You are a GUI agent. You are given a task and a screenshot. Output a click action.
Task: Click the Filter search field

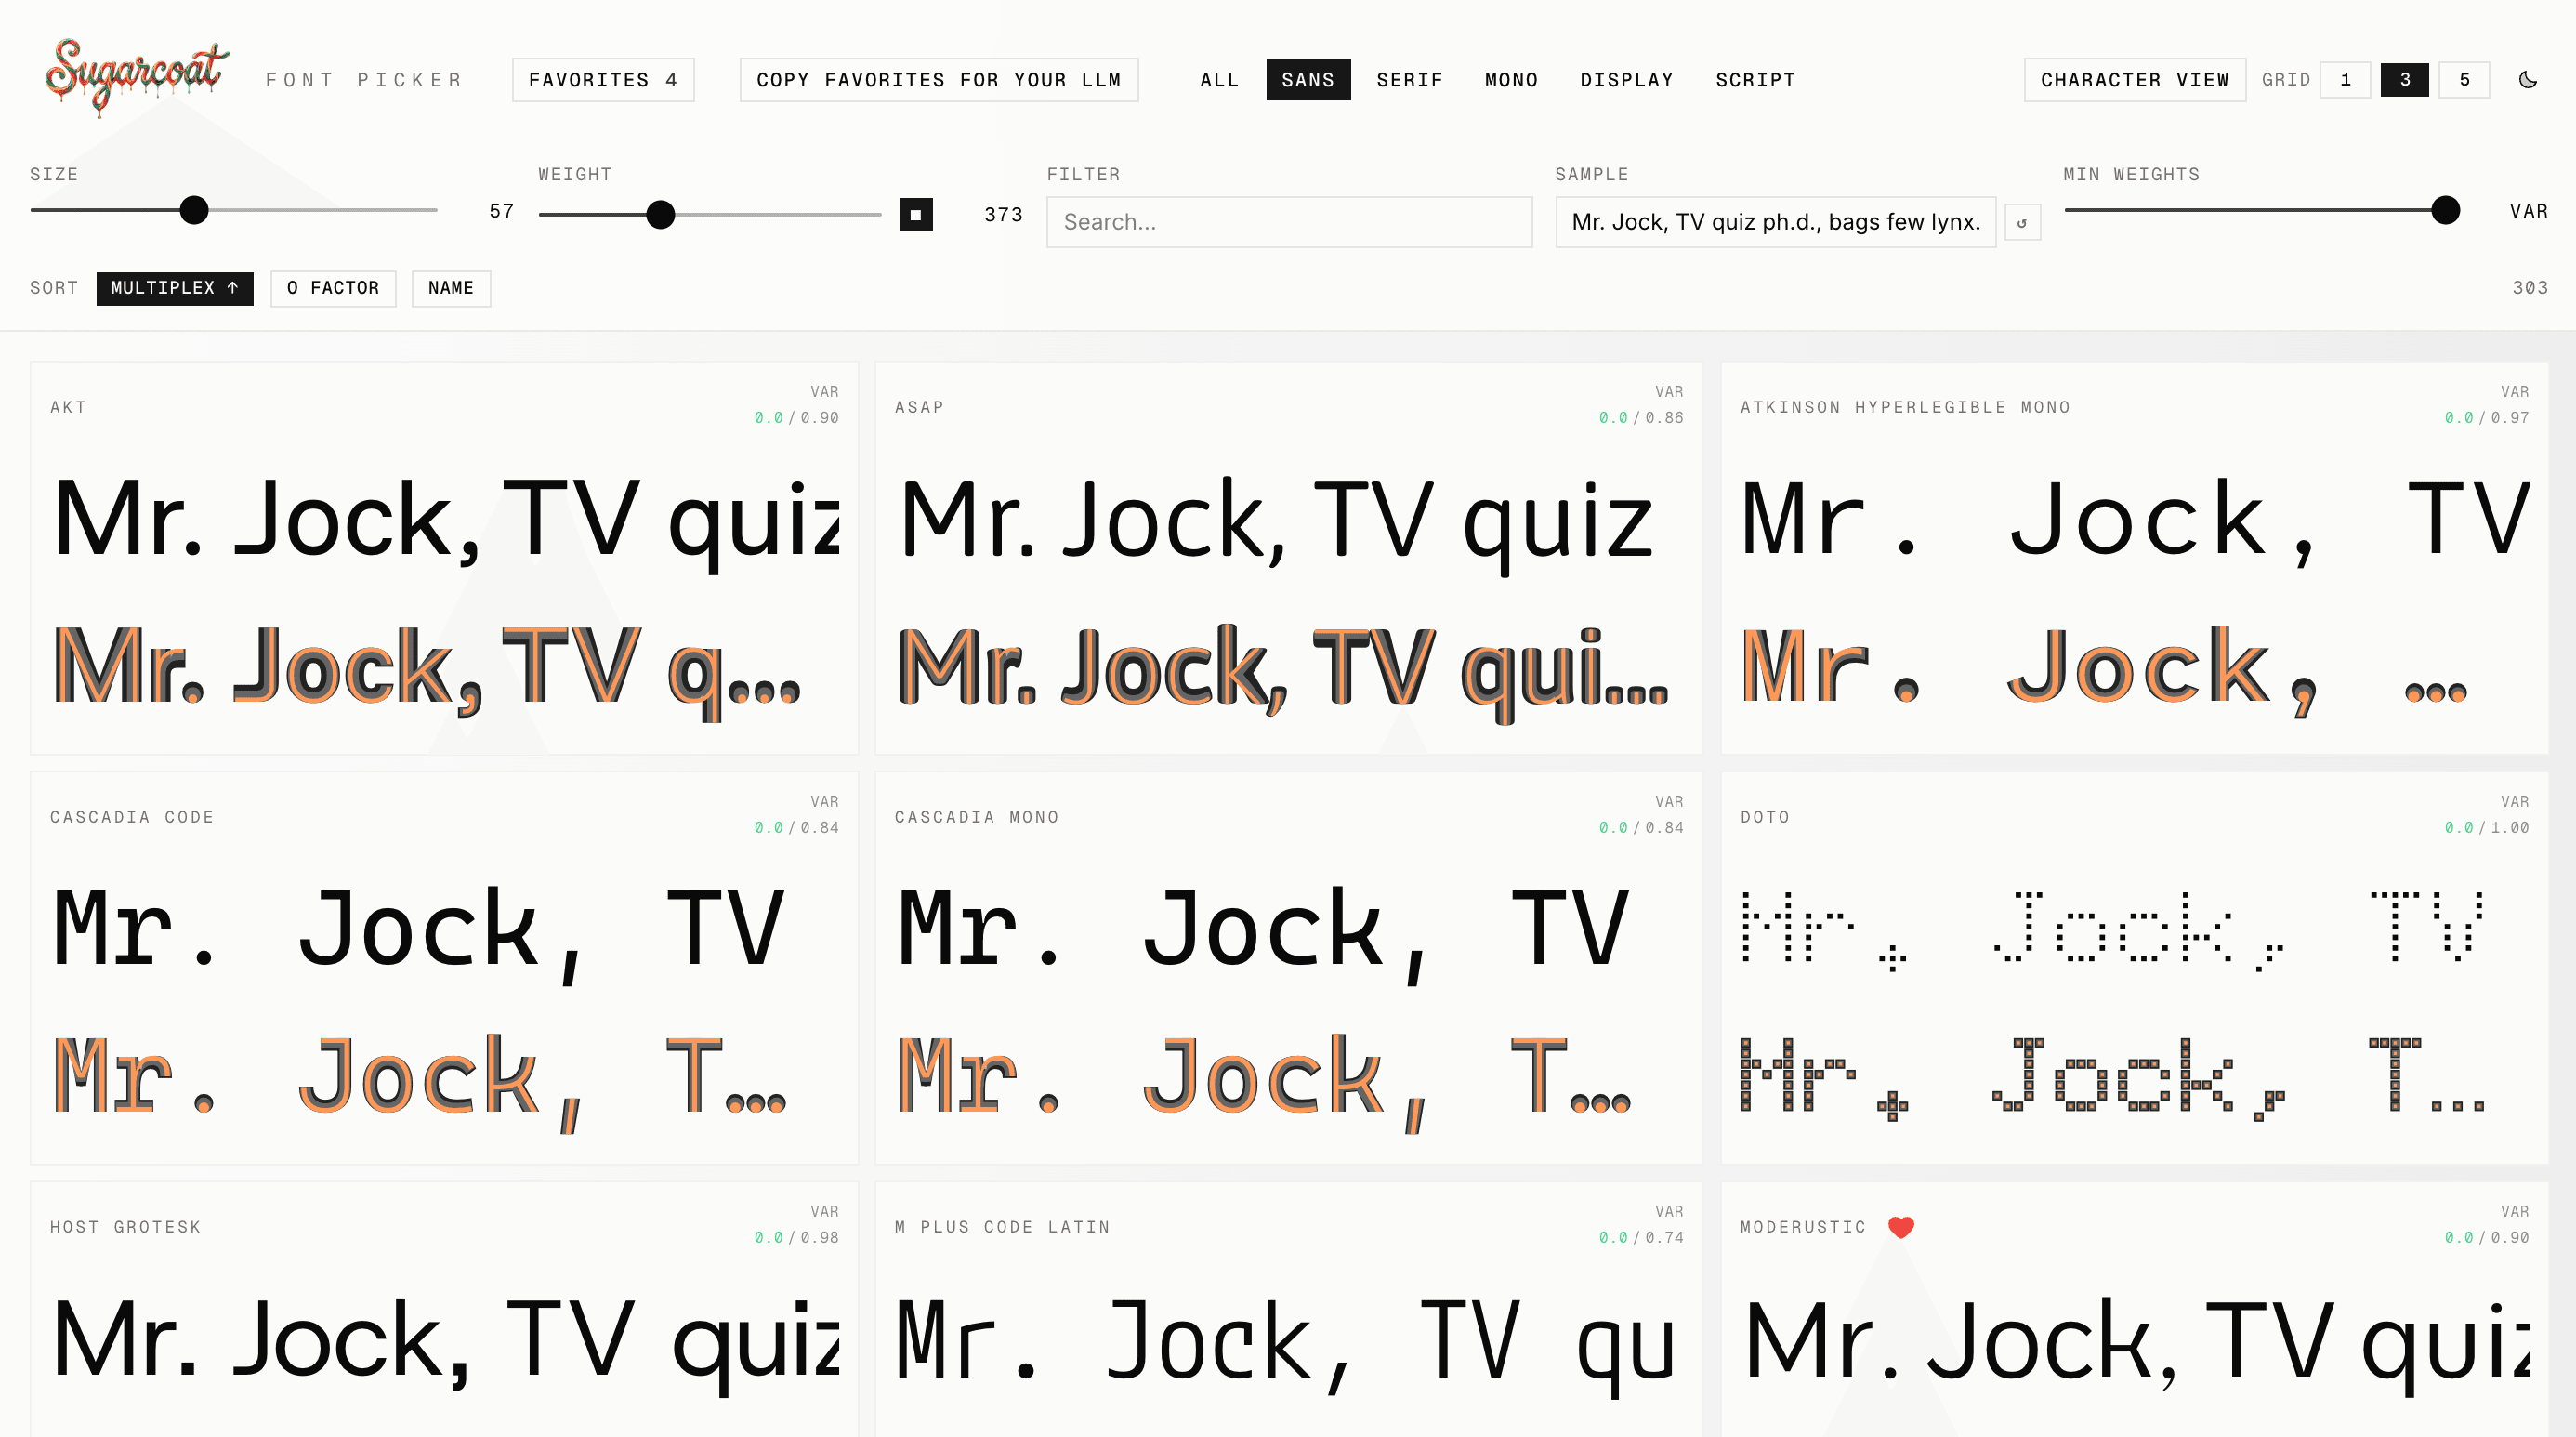(x=1289, y=222)
